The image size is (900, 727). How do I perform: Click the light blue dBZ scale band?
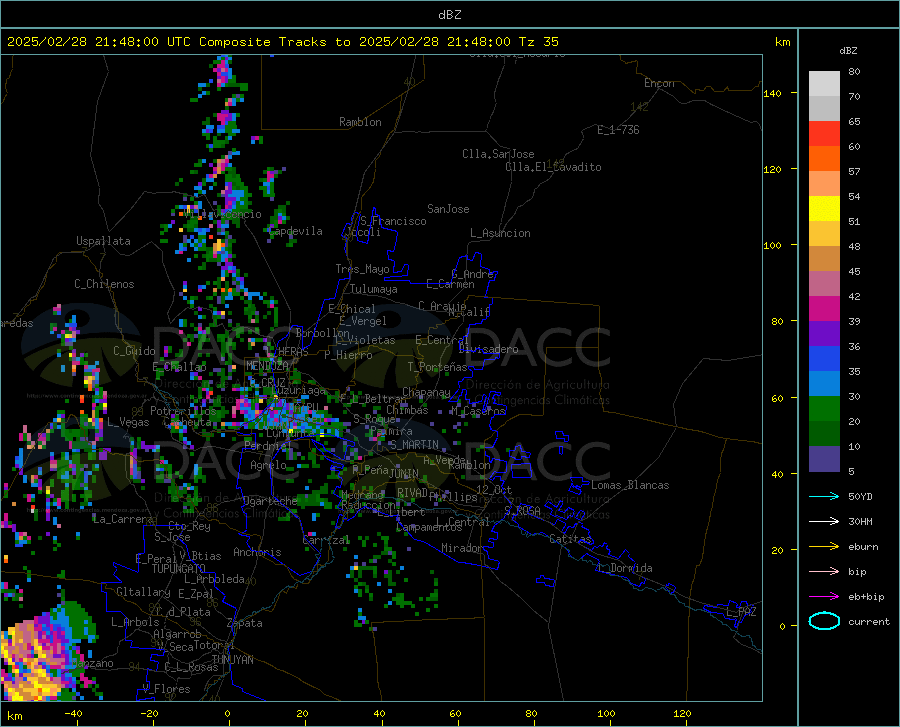[x=824, y=384]
